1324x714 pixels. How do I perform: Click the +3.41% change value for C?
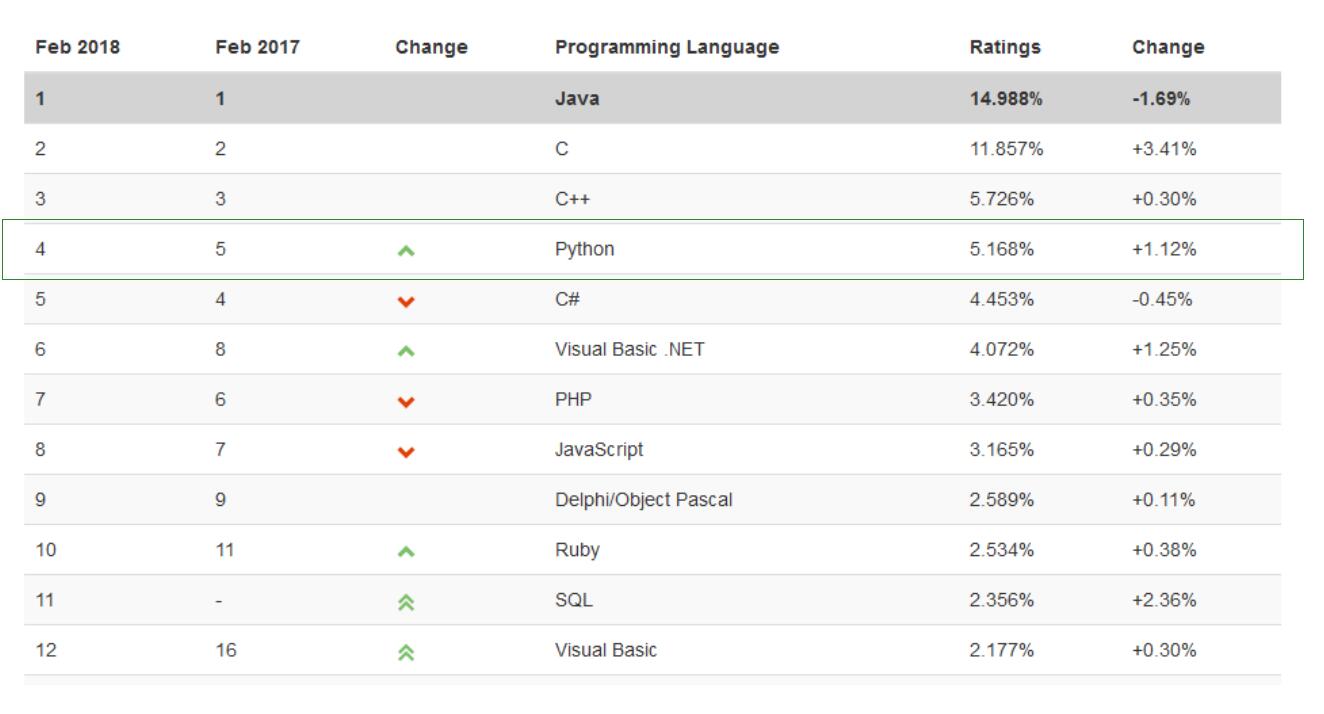coord(1163,149)
